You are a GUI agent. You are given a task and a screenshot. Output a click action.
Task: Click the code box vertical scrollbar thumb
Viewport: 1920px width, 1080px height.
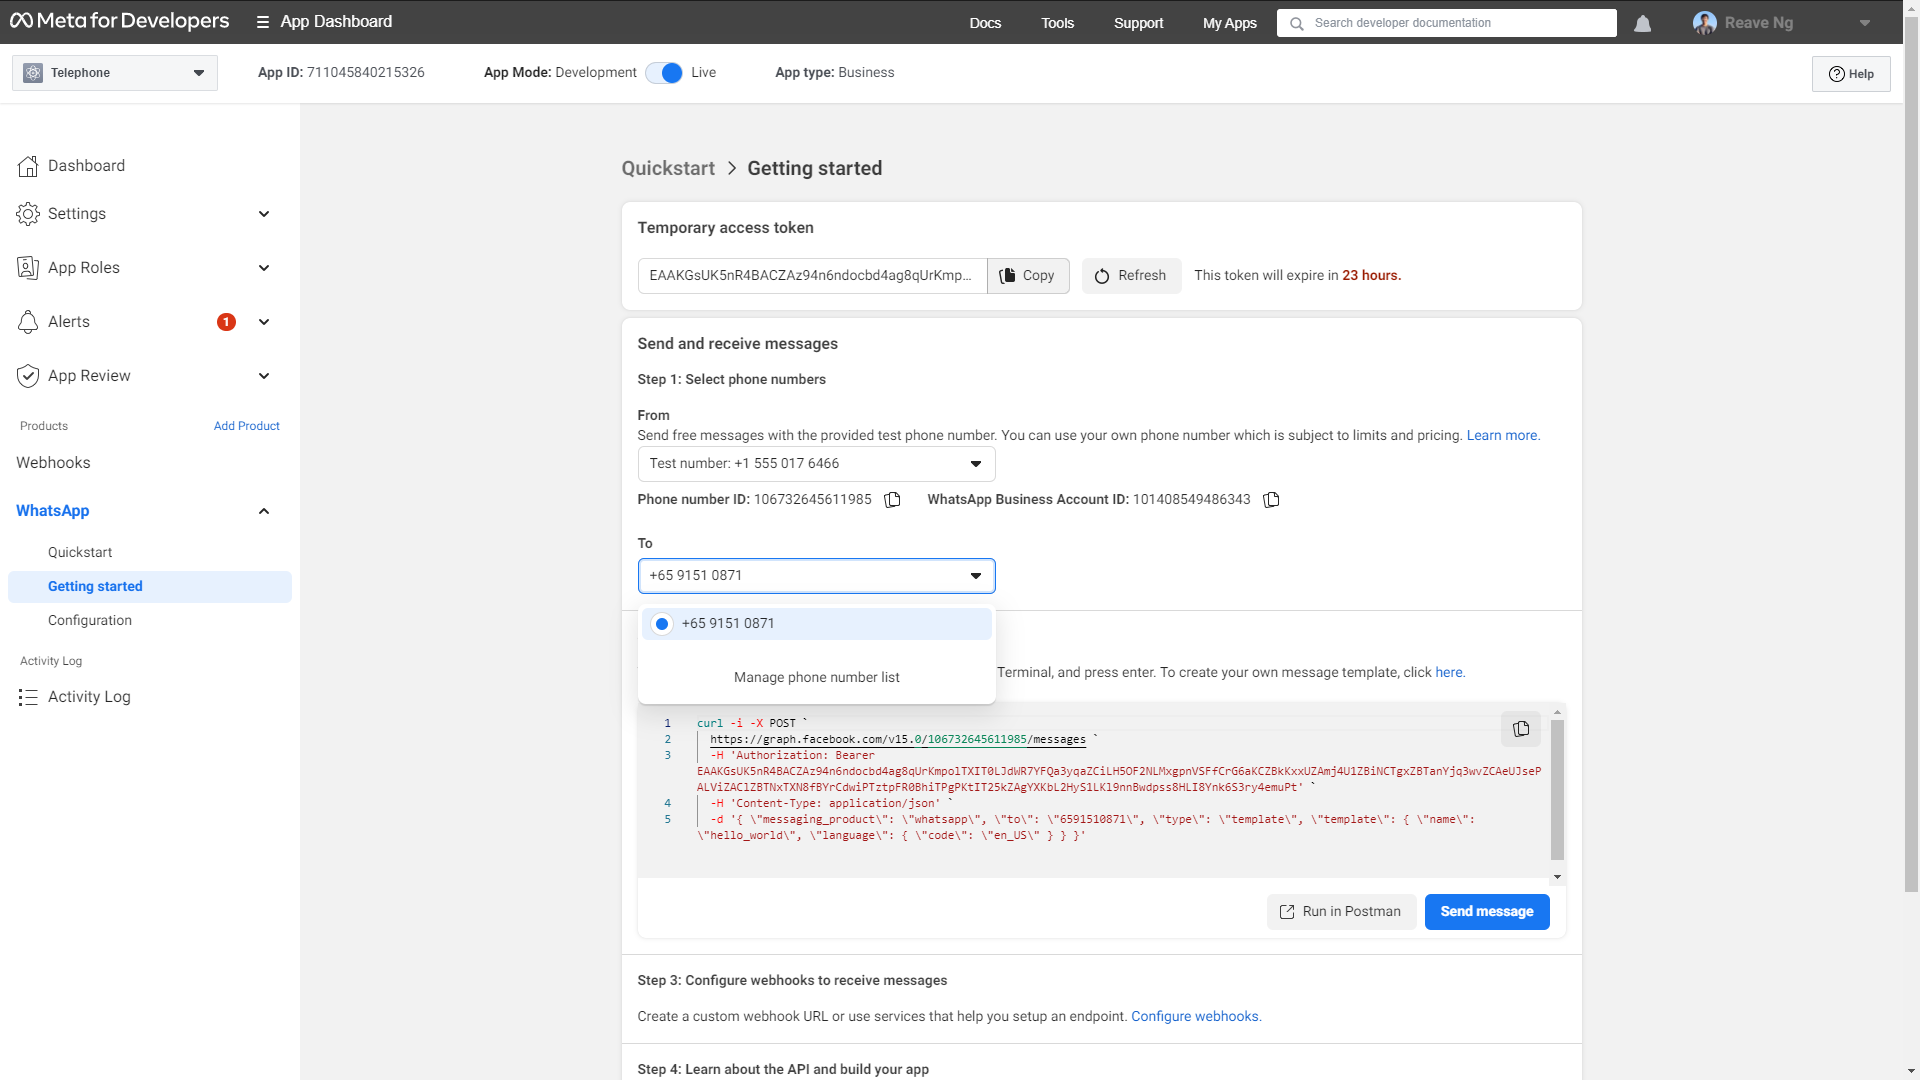point(1557,790)
